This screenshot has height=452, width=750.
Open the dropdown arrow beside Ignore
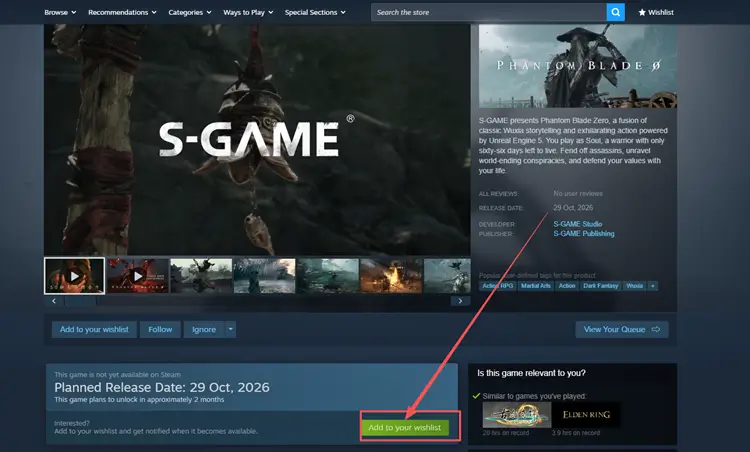coord(231,330)
